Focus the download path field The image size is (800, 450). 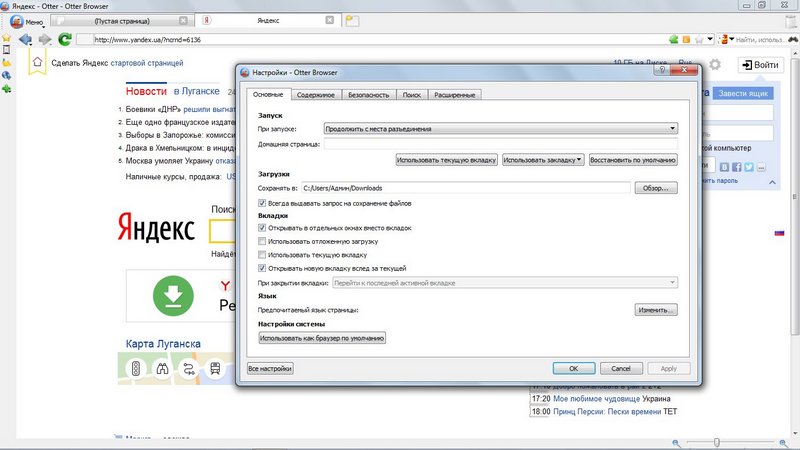[x=466, y=188]
